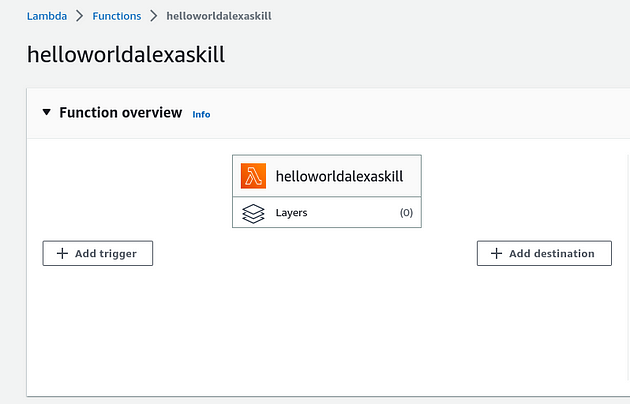This screenshot has height=404, width=630.
Task: Click the helloworldalexaskill page heading
Action: coord(126,54)
